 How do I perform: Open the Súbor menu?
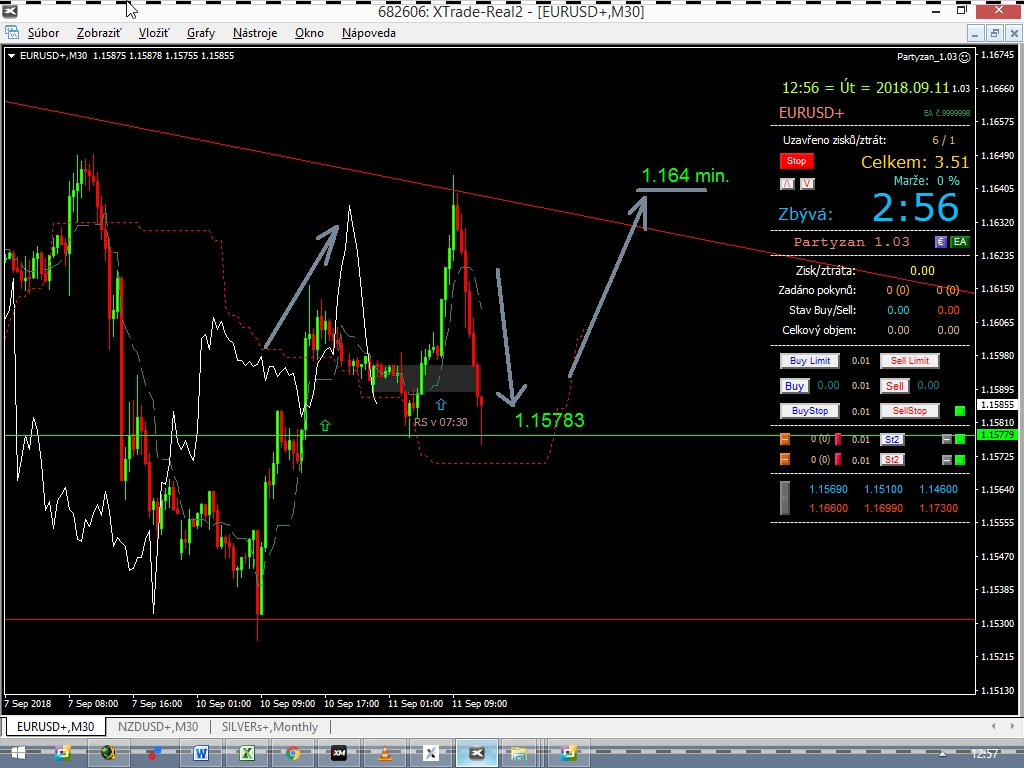coord(43,33)
